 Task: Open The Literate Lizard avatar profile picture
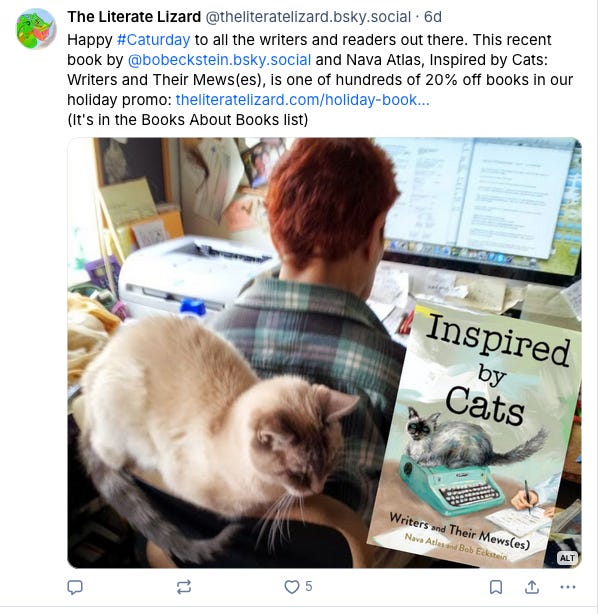(36, 29)
